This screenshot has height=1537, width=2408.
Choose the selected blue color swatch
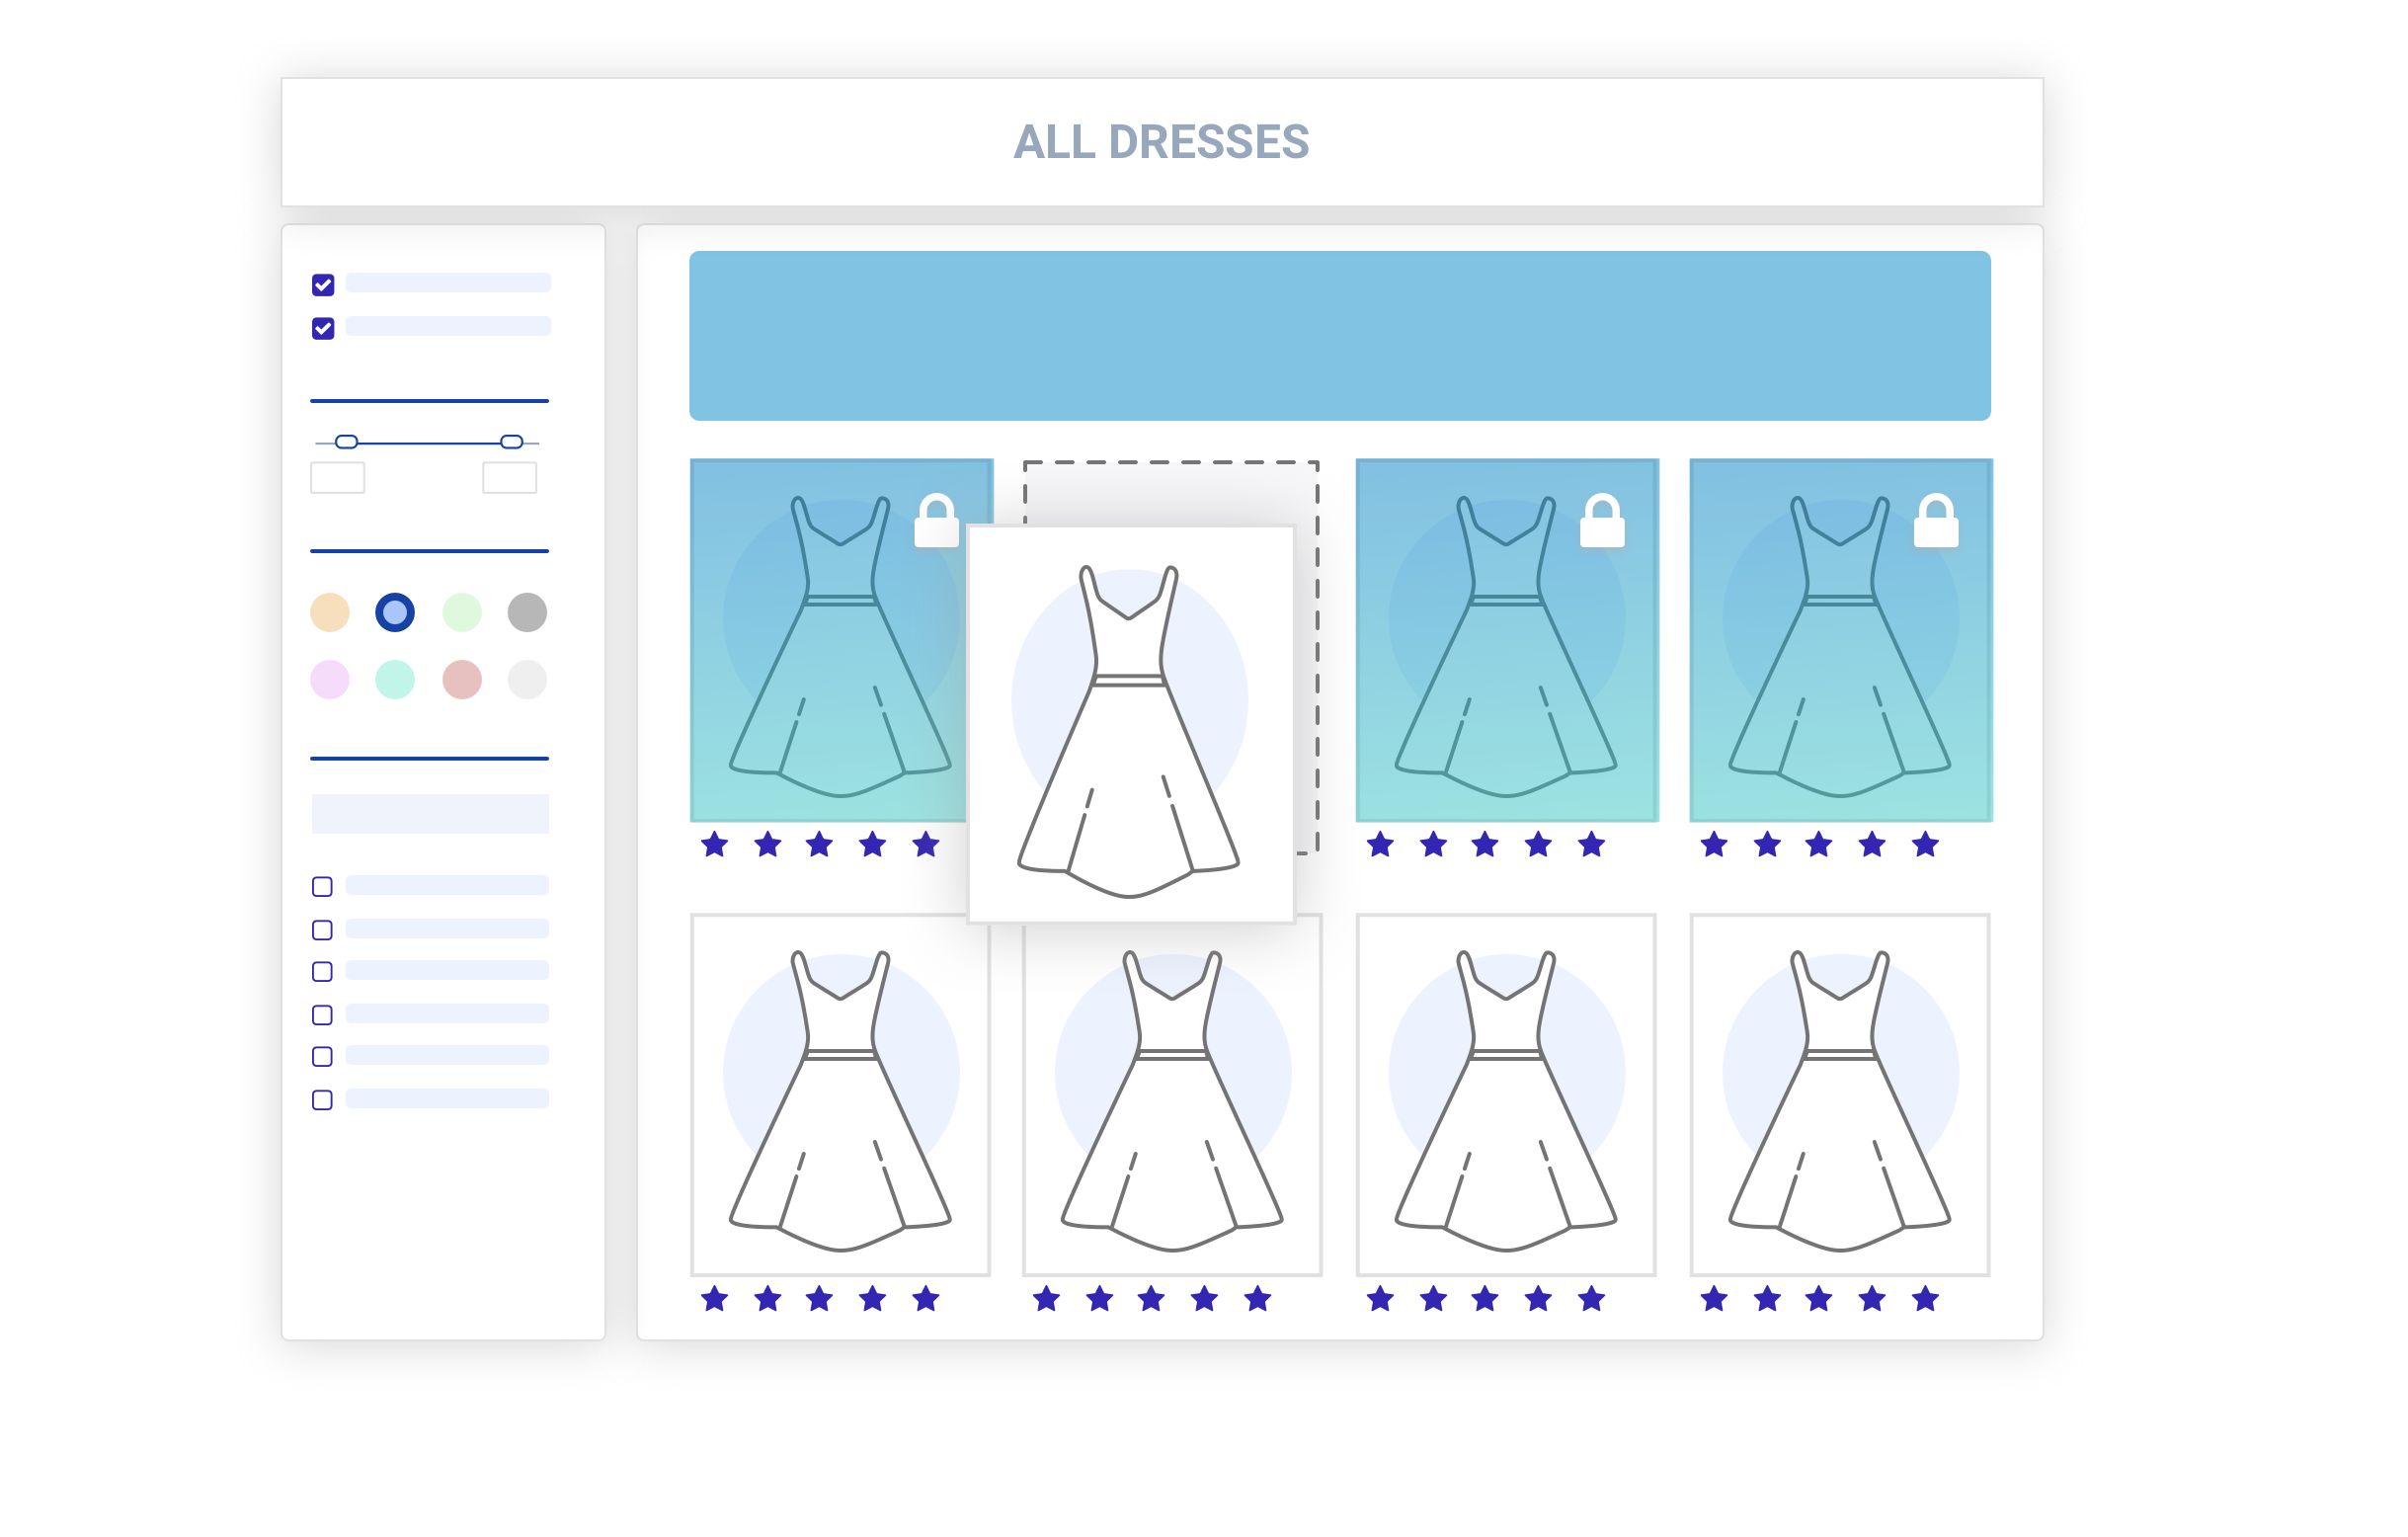(395, 612)
